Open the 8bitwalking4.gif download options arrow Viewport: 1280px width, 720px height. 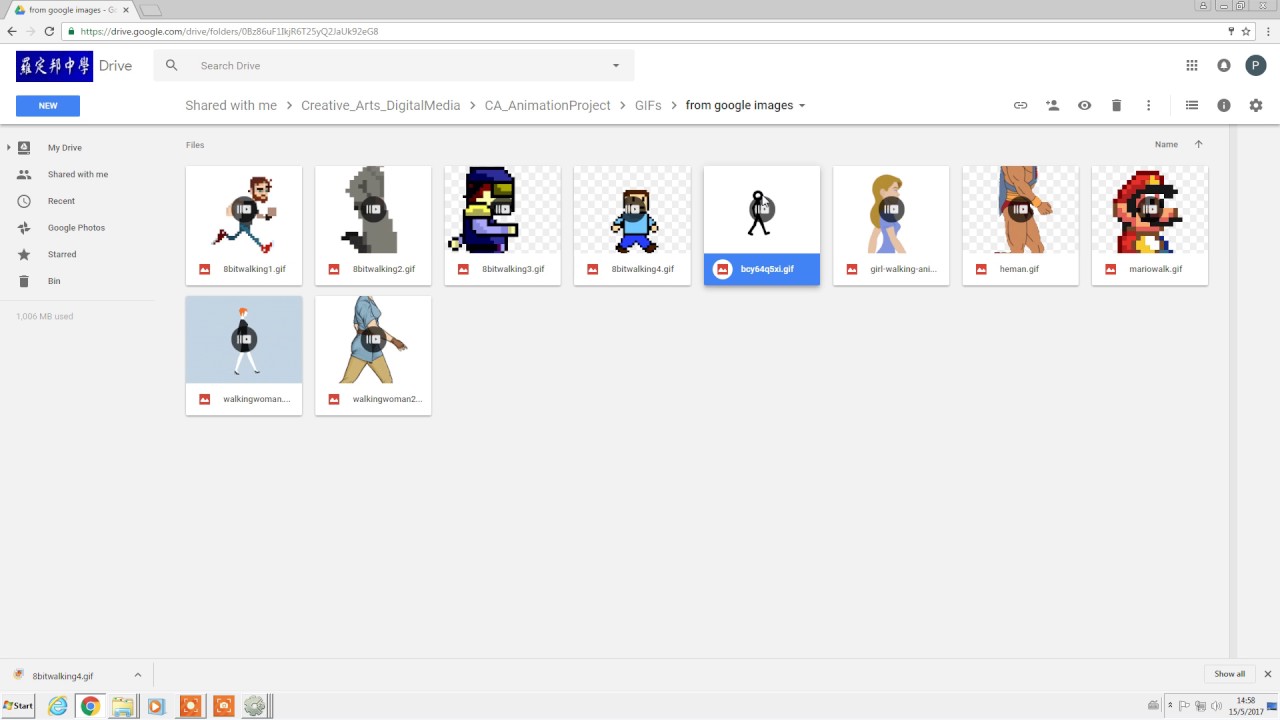point(137,676)
